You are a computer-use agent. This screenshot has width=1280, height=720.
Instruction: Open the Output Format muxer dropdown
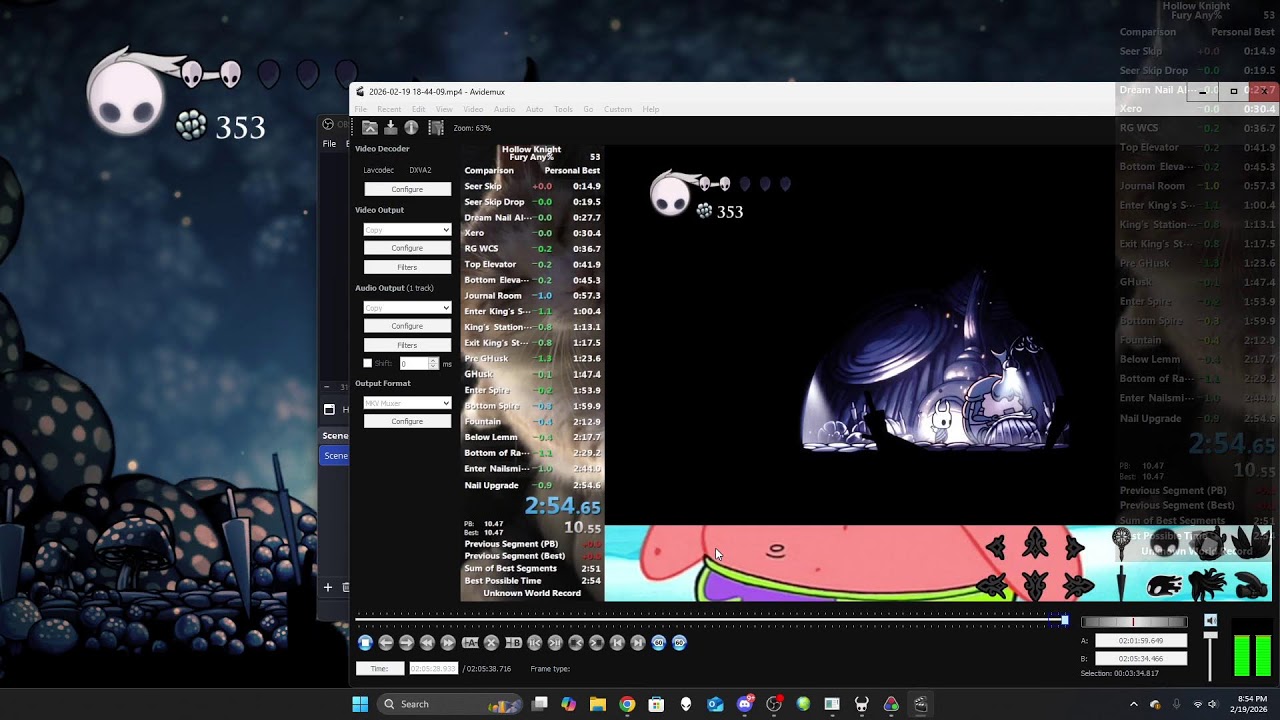click(x=407, y=403)
